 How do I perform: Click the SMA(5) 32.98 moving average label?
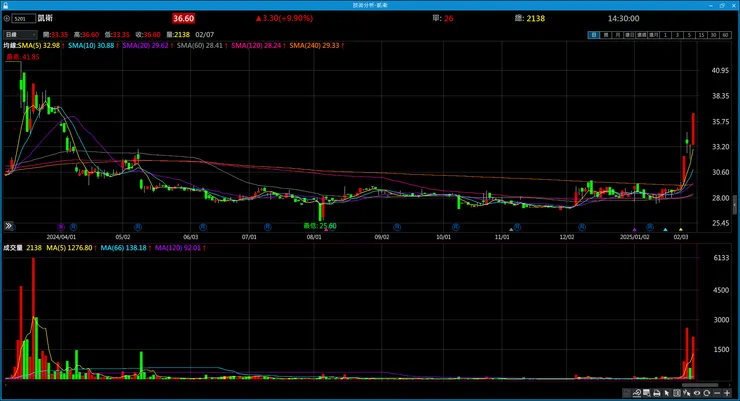pos(39,45)
